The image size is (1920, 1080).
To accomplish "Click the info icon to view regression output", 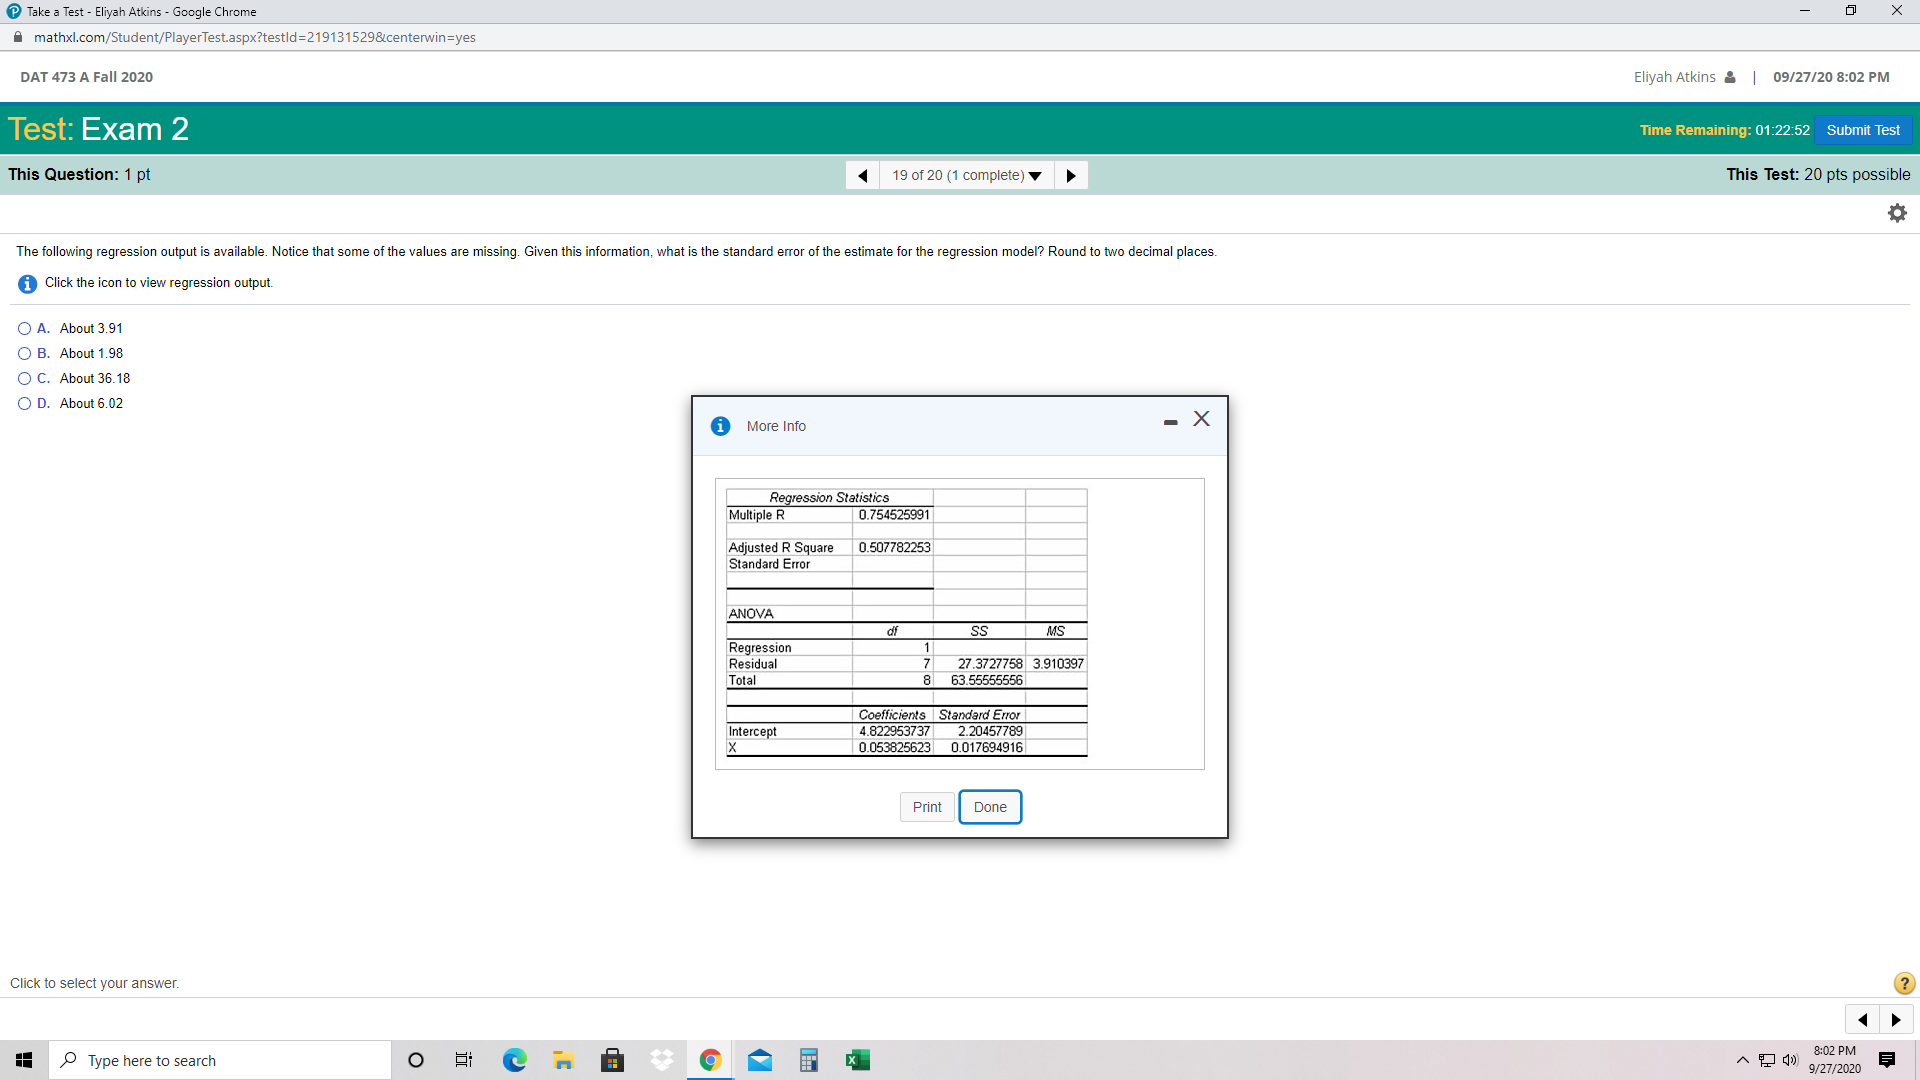I will tap(26, 283).
